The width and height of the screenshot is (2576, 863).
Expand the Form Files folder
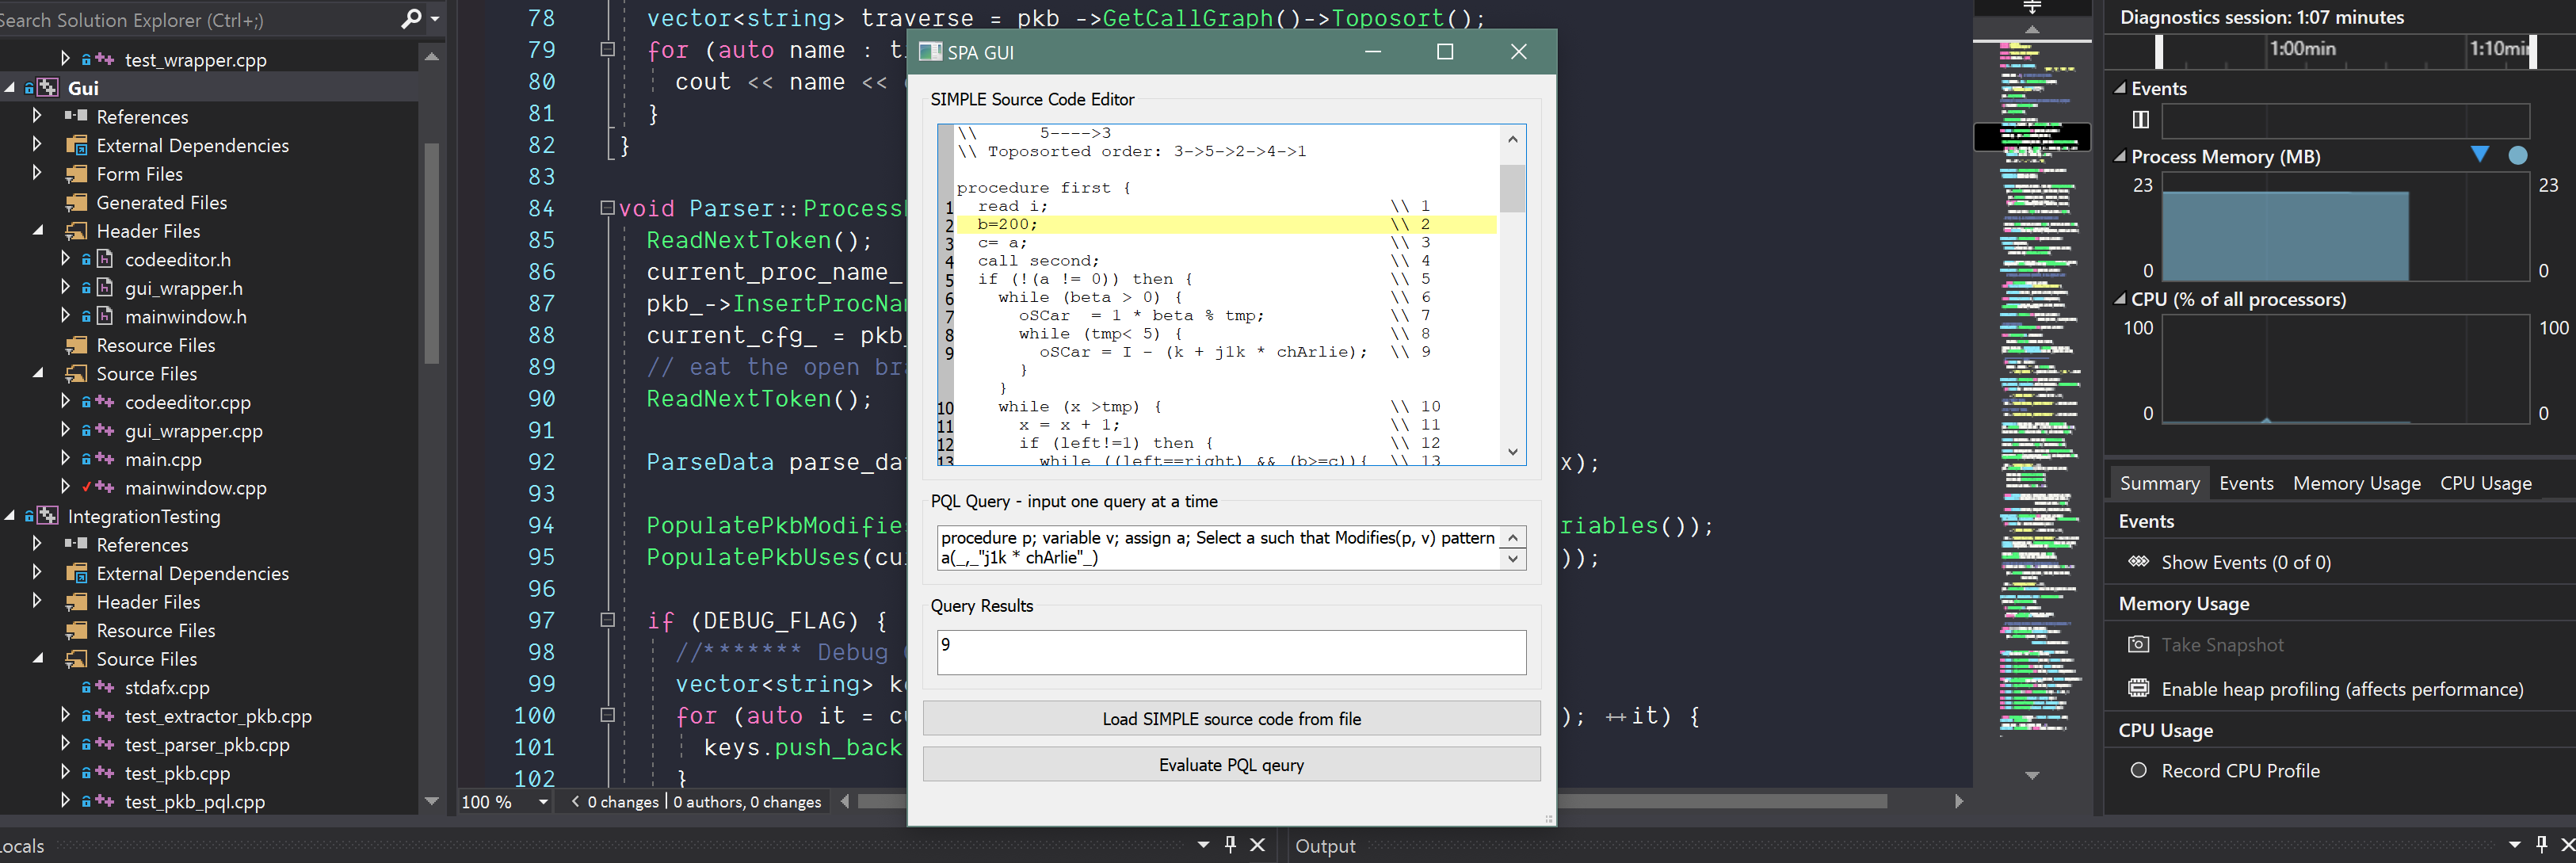(x=38, y=173)
